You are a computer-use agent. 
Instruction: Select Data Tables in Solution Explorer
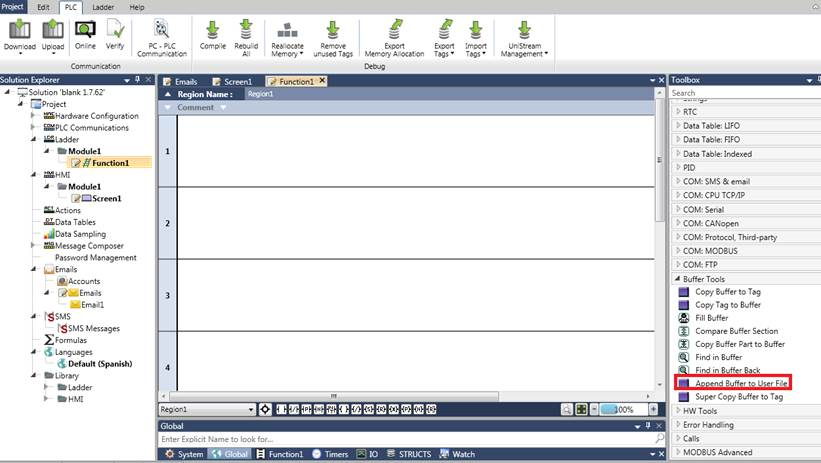[75, 222]
